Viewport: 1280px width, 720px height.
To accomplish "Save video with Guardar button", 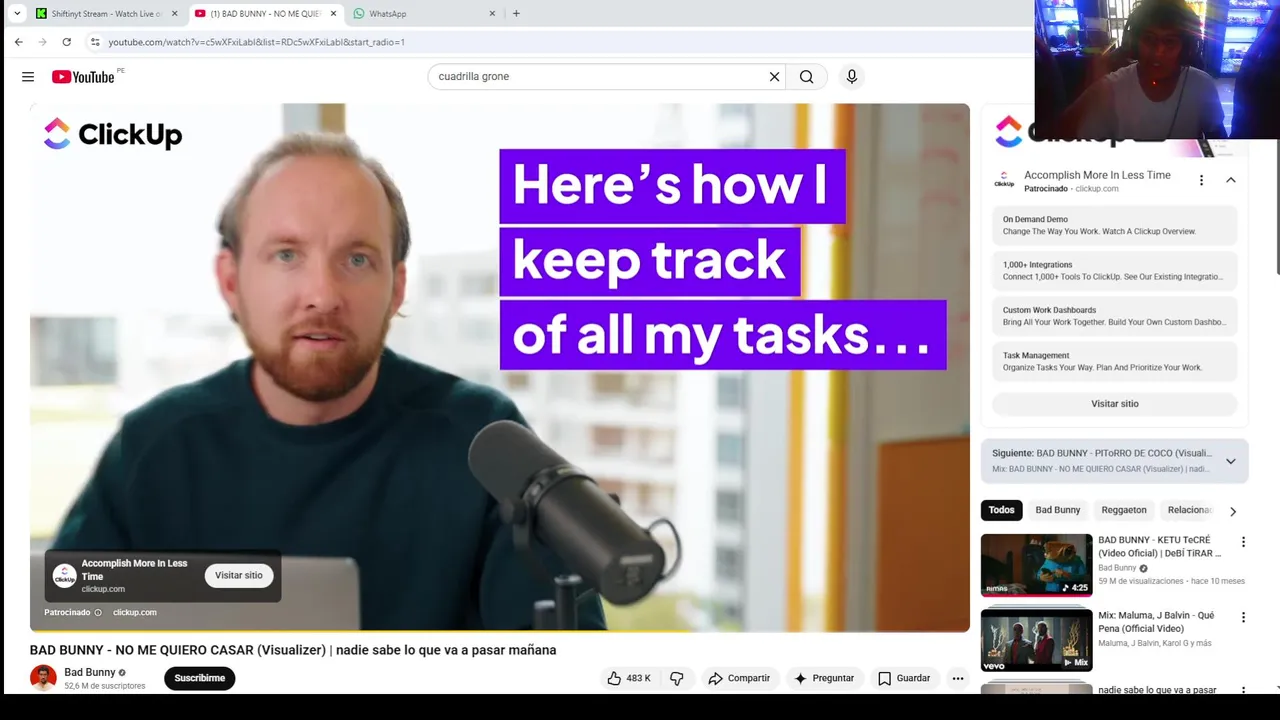I will (x=904, y=678).
